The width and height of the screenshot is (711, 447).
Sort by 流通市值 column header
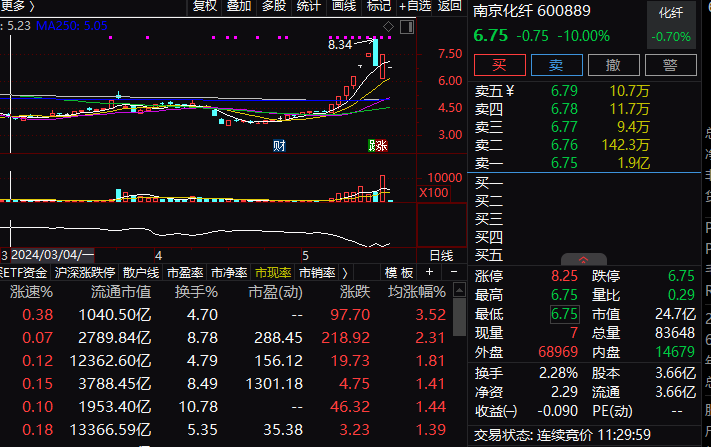pos(121,292)
